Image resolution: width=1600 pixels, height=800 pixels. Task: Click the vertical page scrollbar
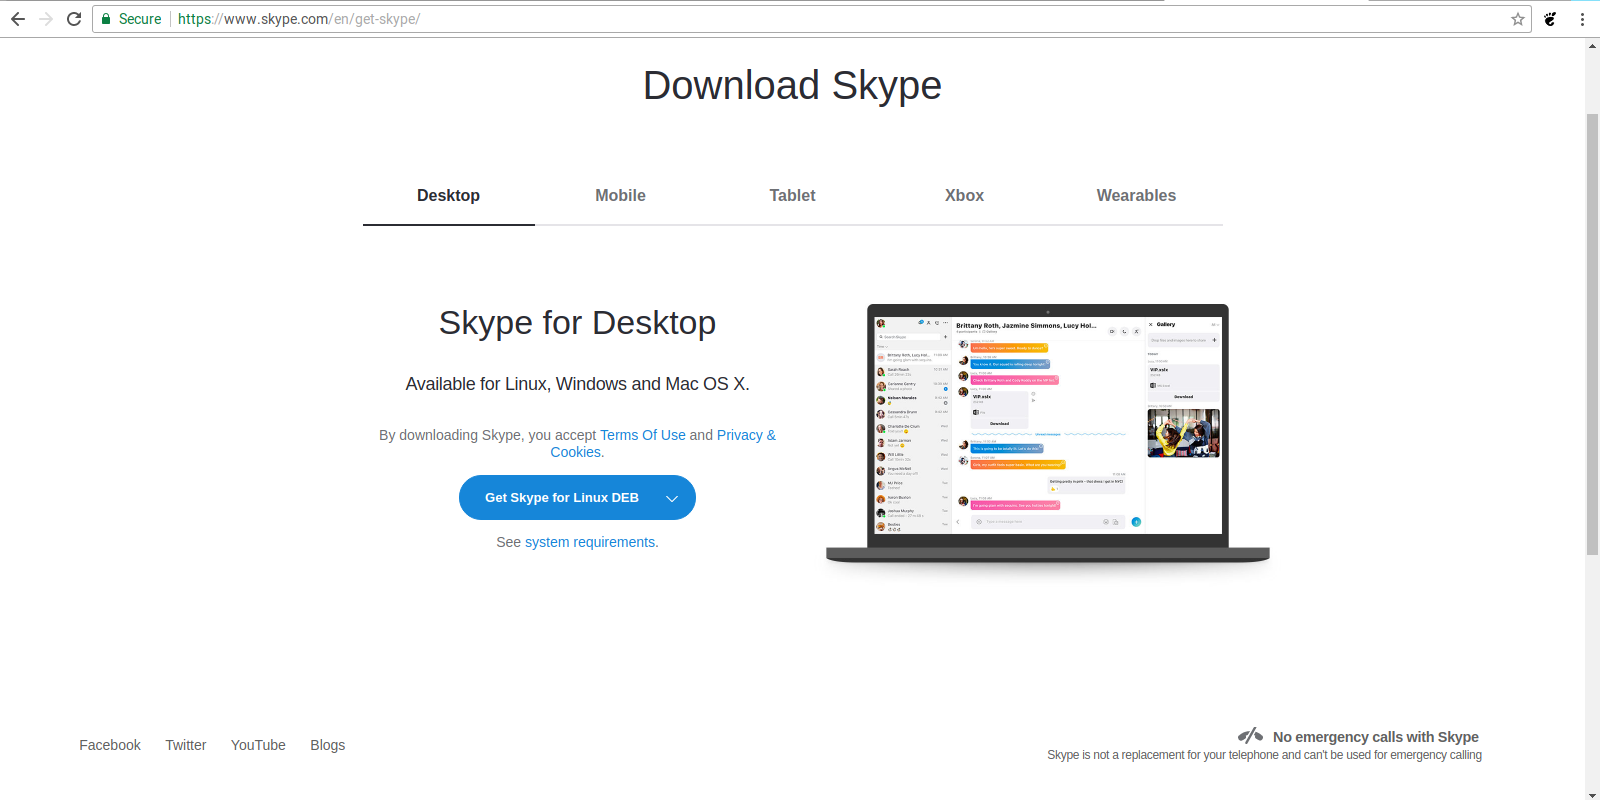click(1592, 335)
